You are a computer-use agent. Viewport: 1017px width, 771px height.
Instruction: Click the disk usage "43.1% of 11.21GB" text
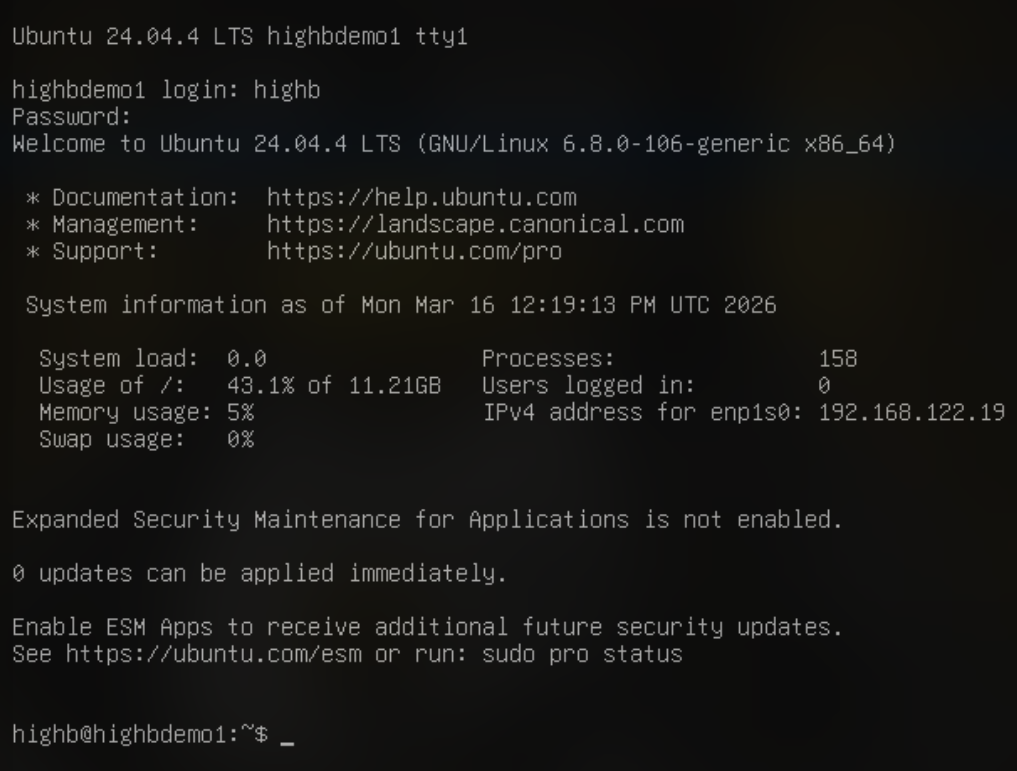[x=335, y=386]
